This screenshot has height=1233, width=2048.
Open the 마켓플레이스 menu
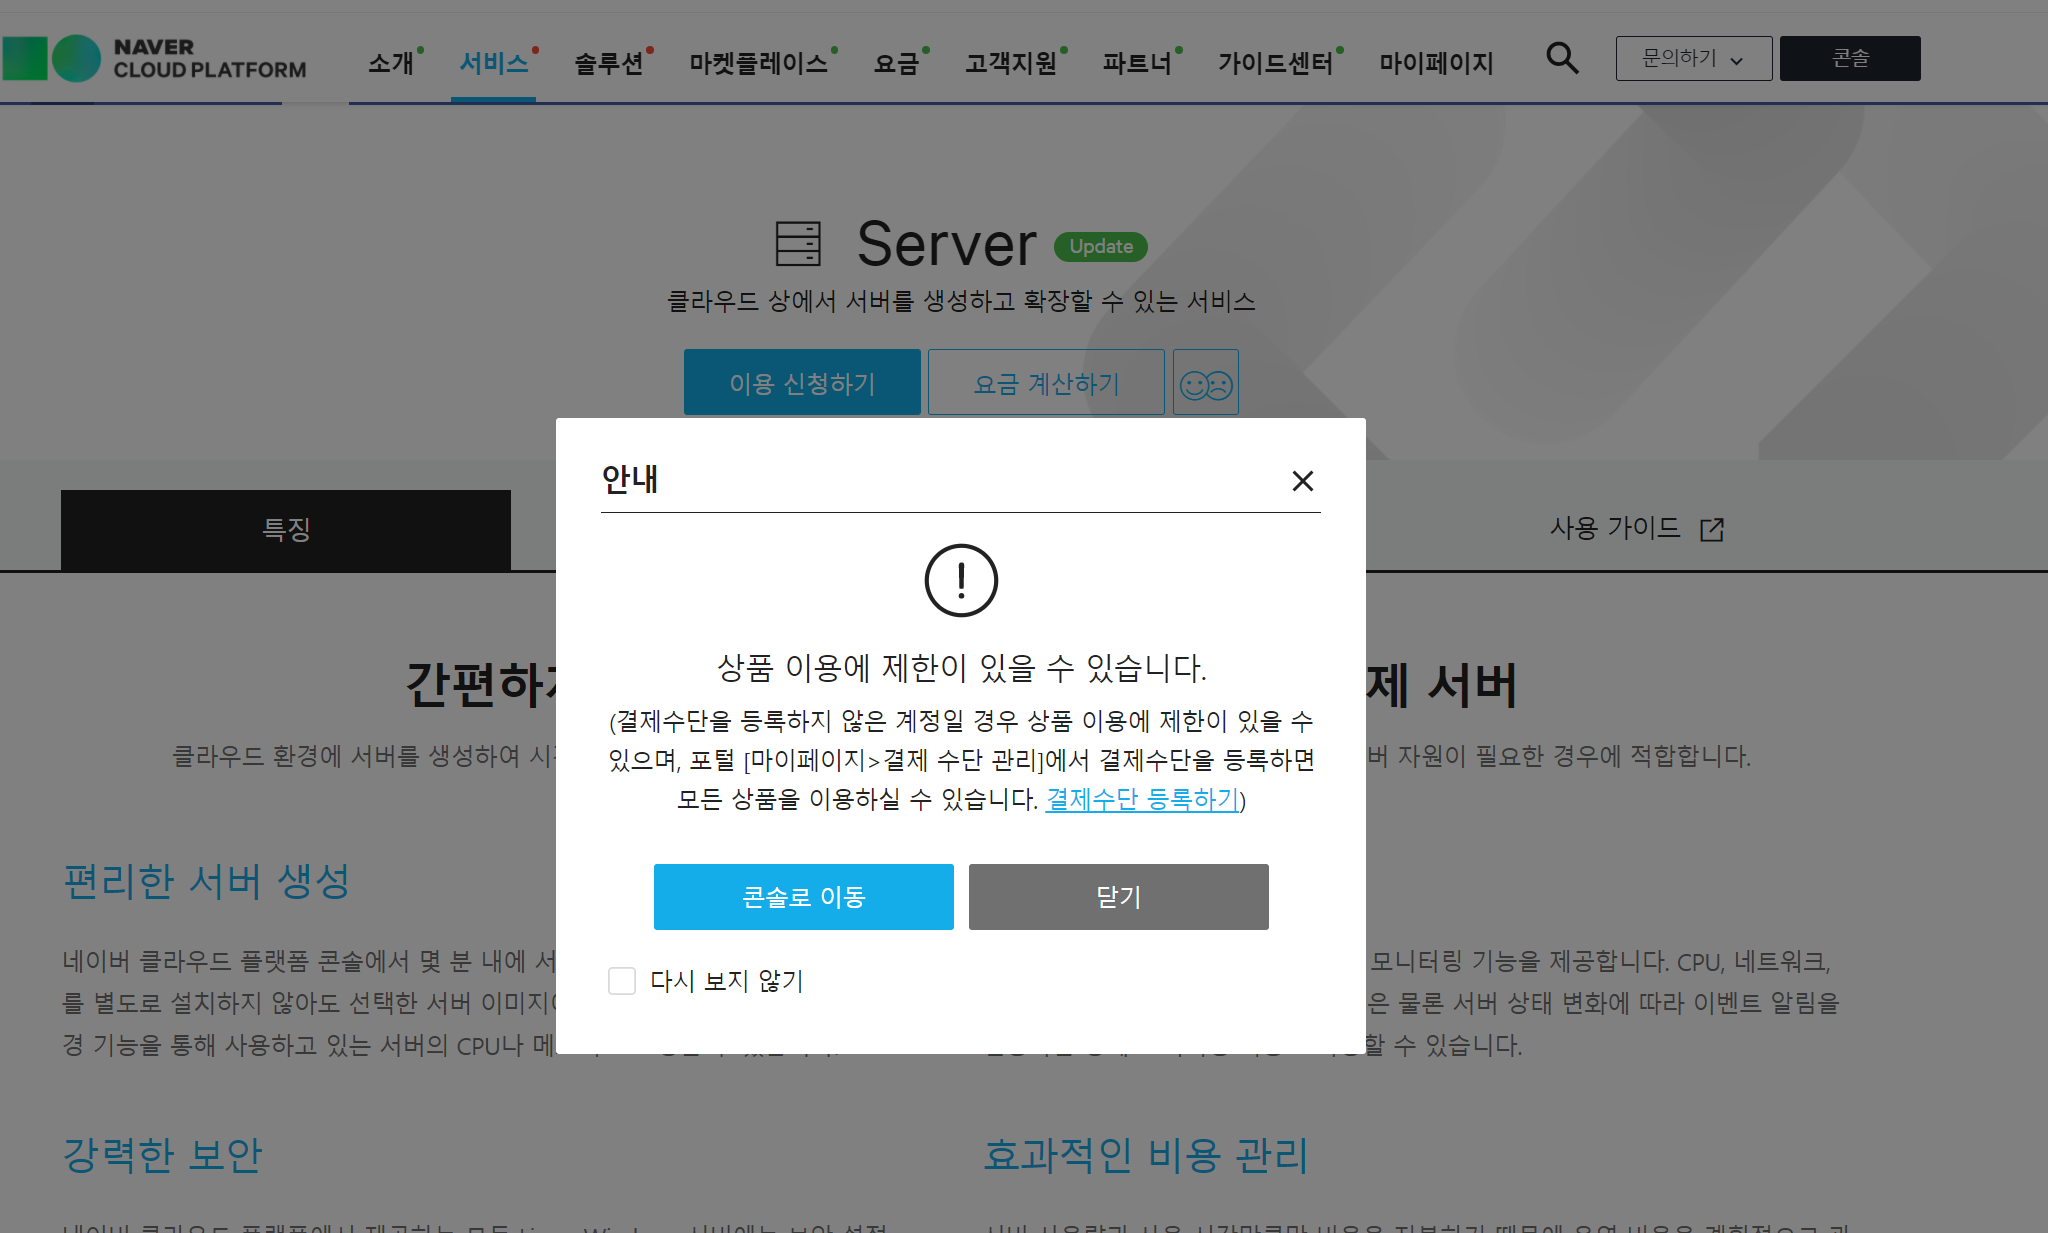[758, 63]
